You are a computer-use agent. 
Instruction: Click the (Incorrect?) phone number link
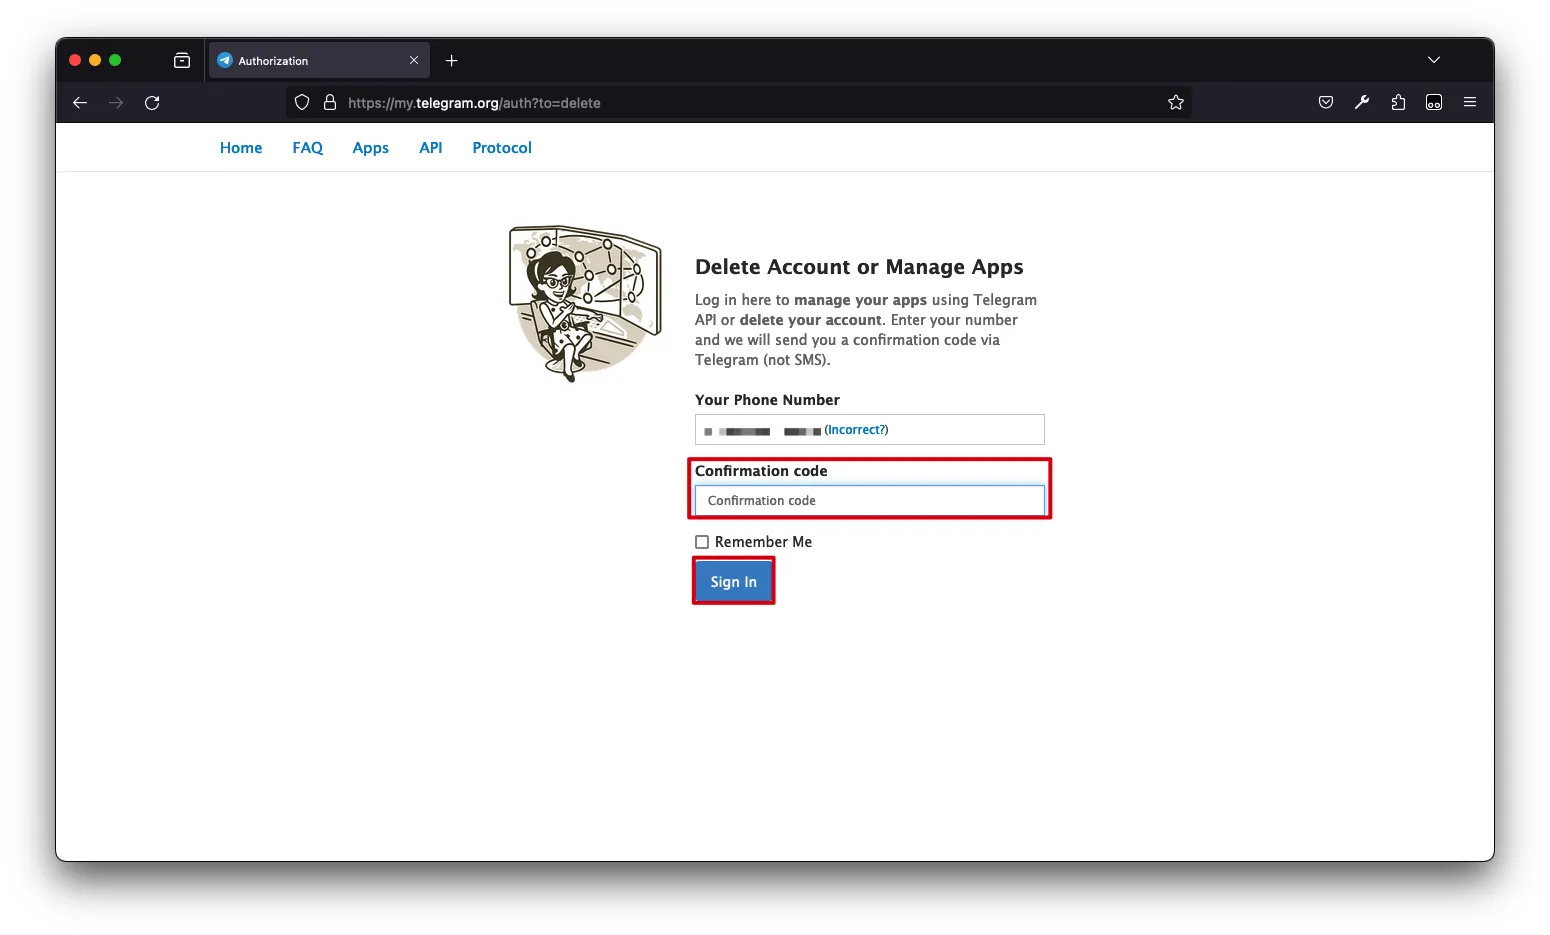coord(856,430)
